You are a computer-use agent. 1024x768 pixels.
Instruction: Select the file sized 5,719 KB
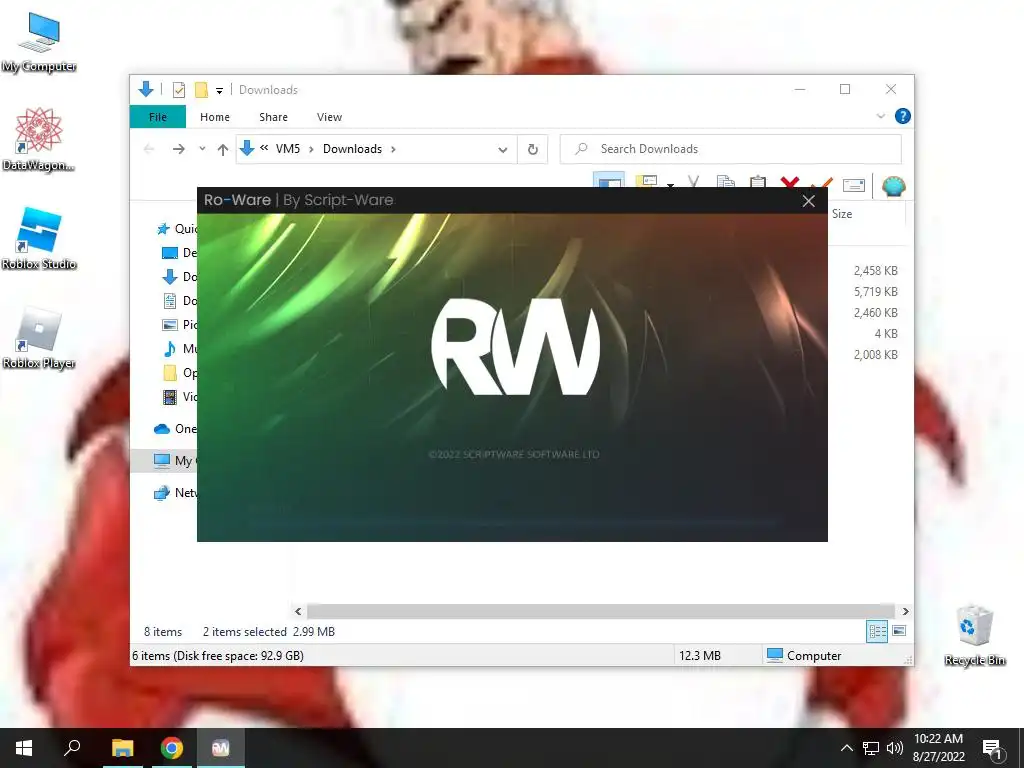(875, 291)
